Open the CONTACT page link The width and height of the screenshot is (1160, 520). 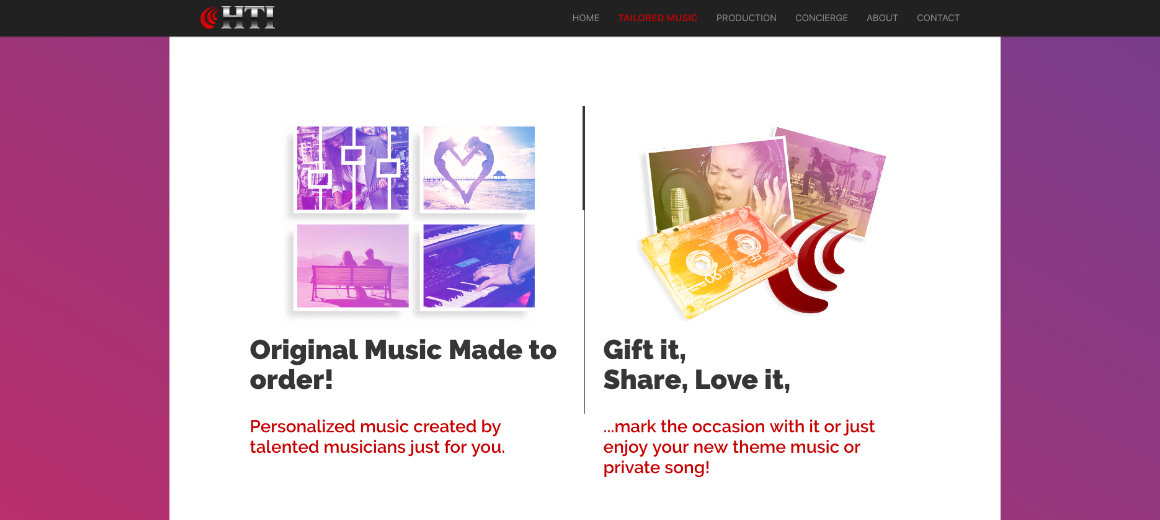point(937,18)
